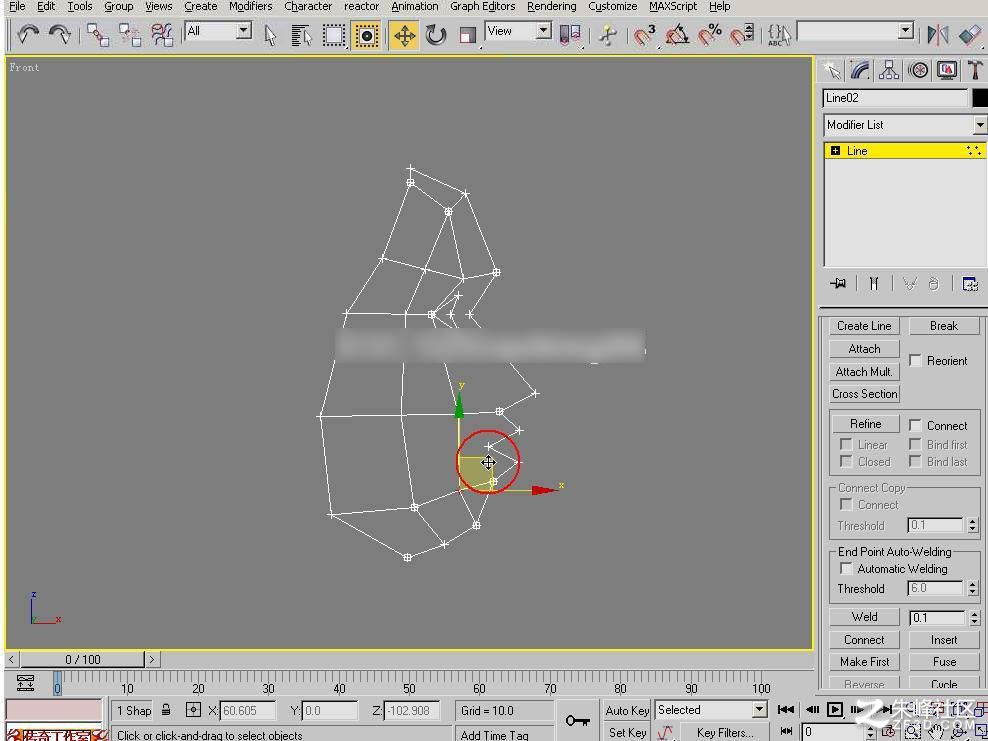
Task: Click the Refine button
Action: click(865, 424)
